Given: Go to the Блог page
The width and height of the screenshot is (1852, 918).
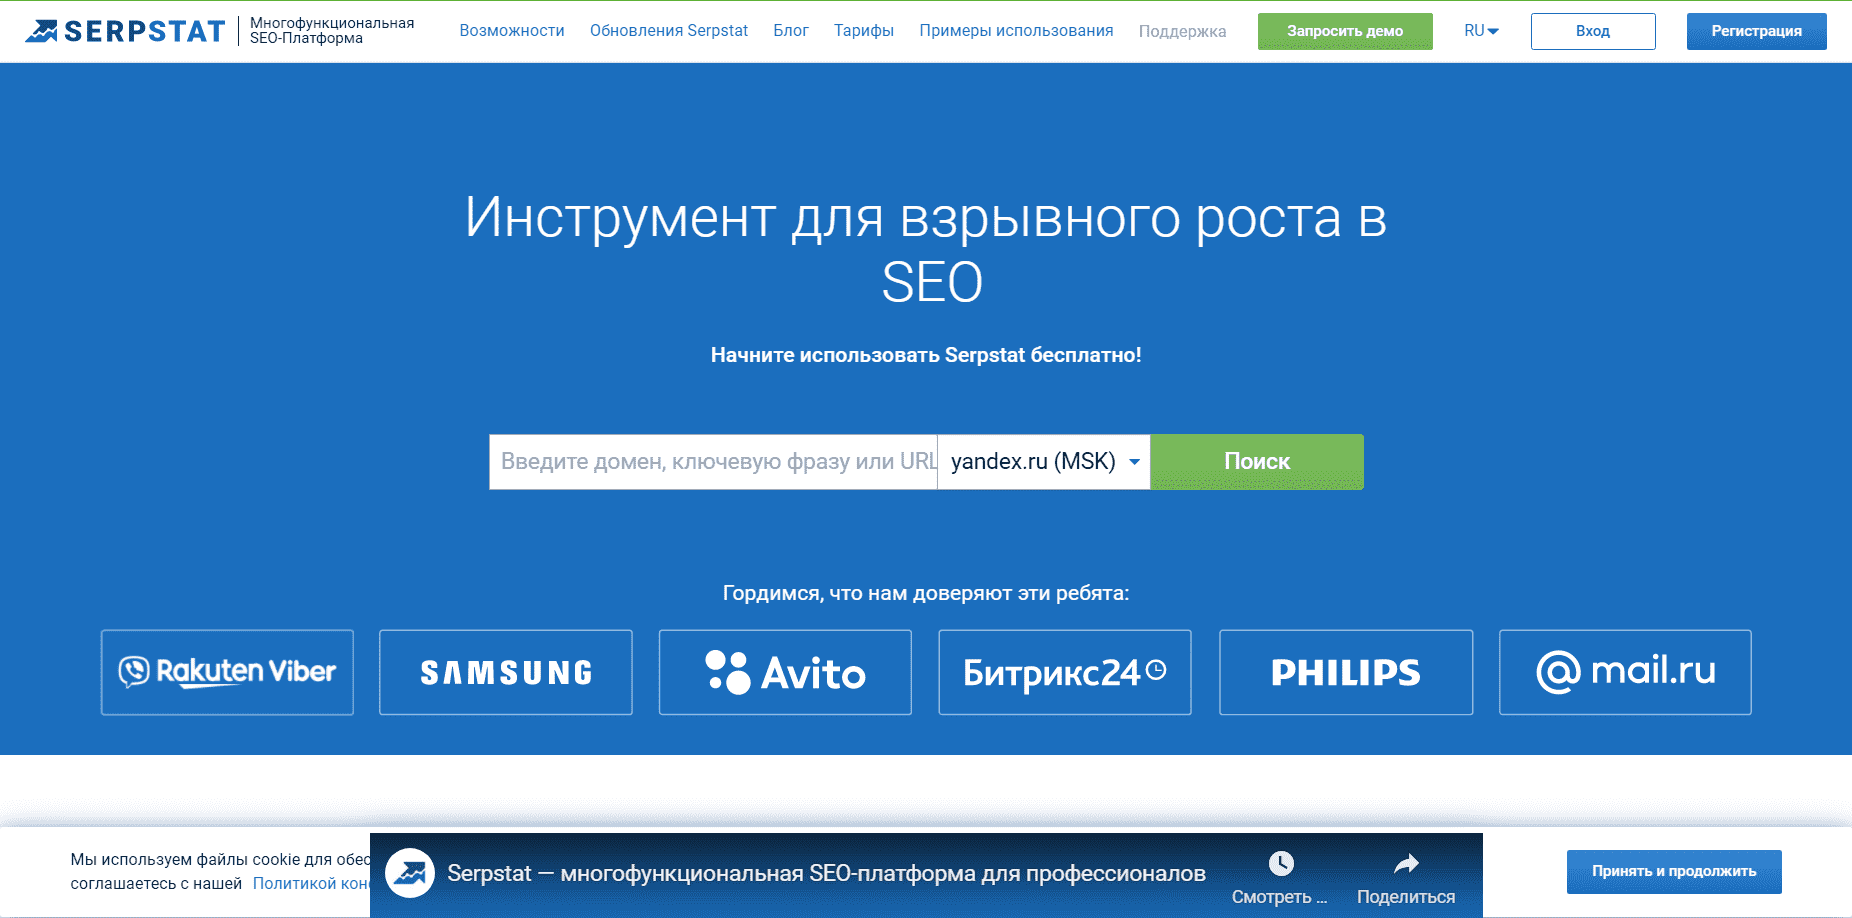Looking at the screenshot, I should [x=791, y=31].
